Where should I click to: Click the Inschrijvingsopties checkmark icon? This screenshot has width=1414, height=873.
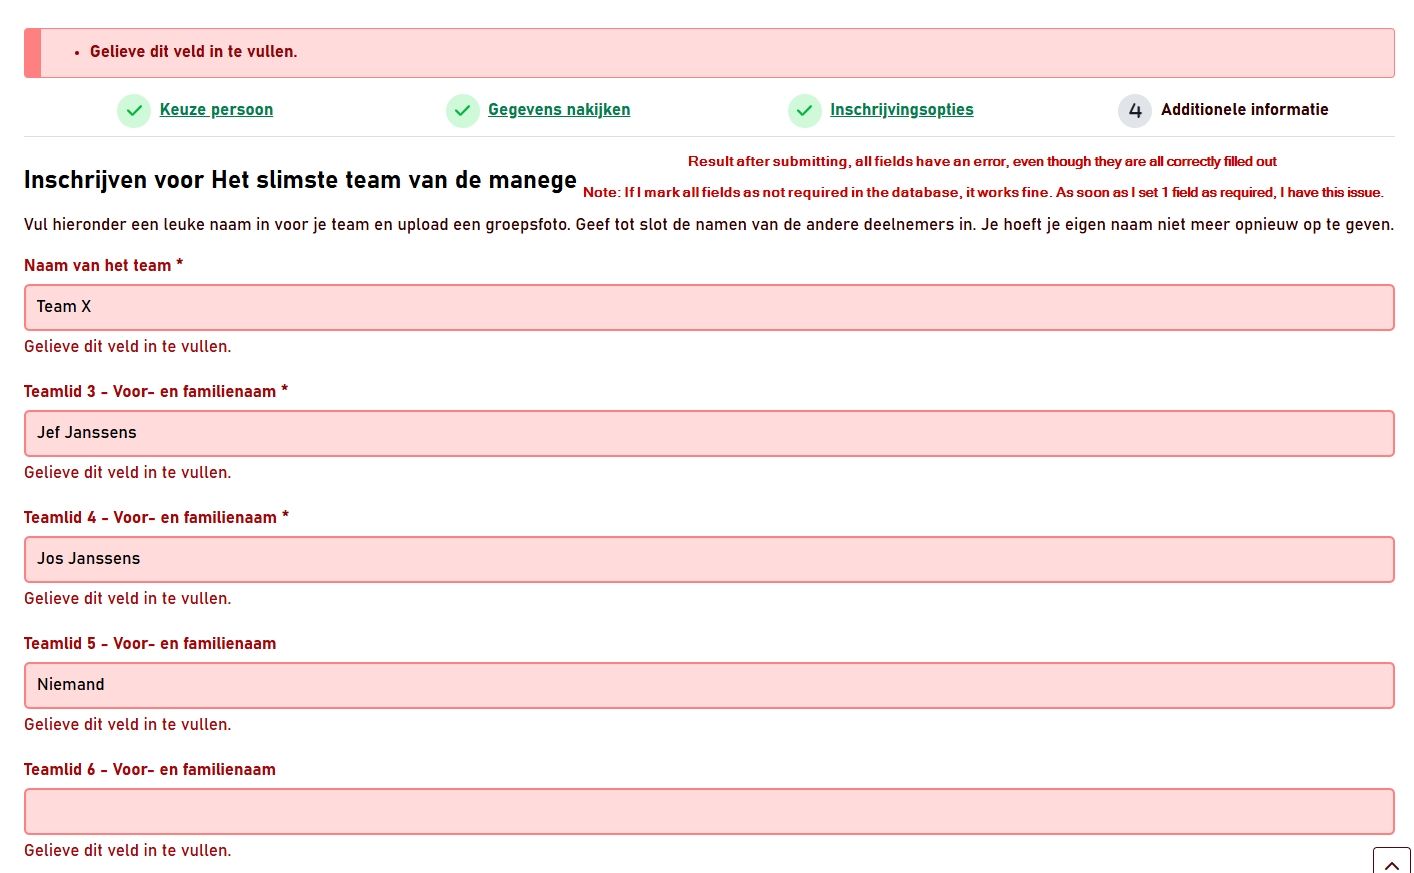coord(804,111)
